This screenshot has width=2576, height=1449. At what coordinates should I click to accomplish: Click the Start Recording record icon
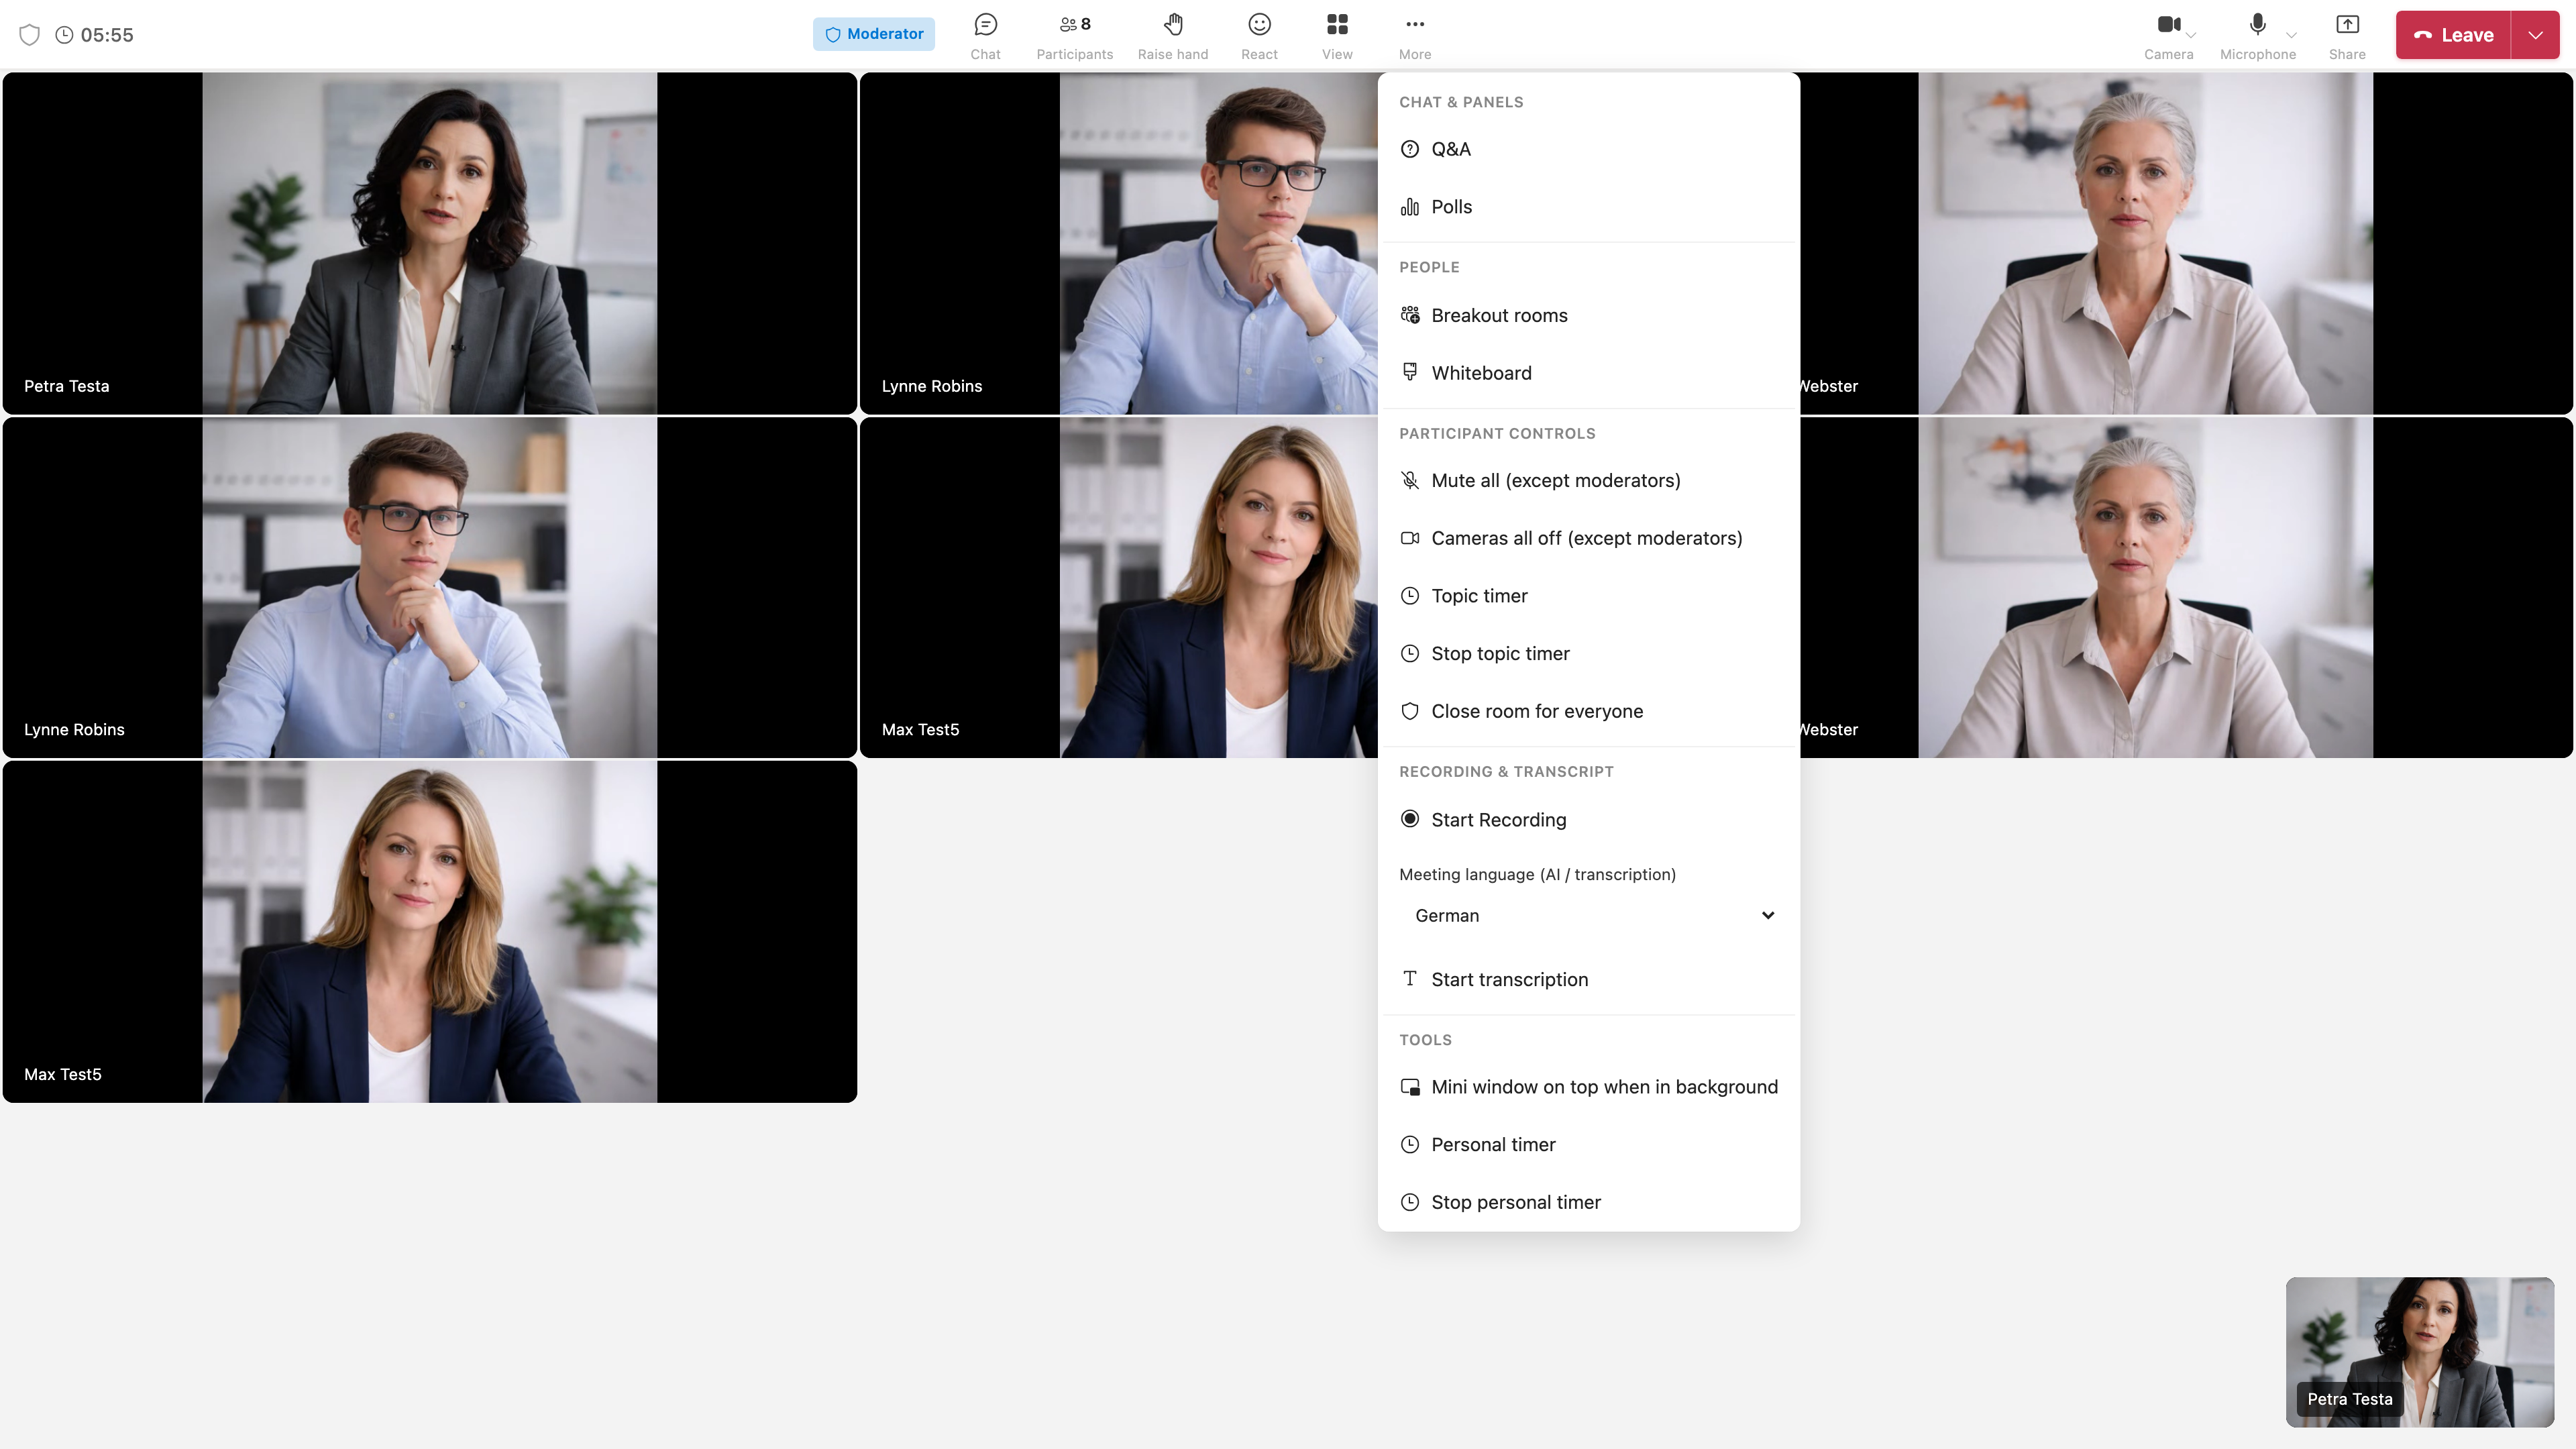coord(1410,819)
